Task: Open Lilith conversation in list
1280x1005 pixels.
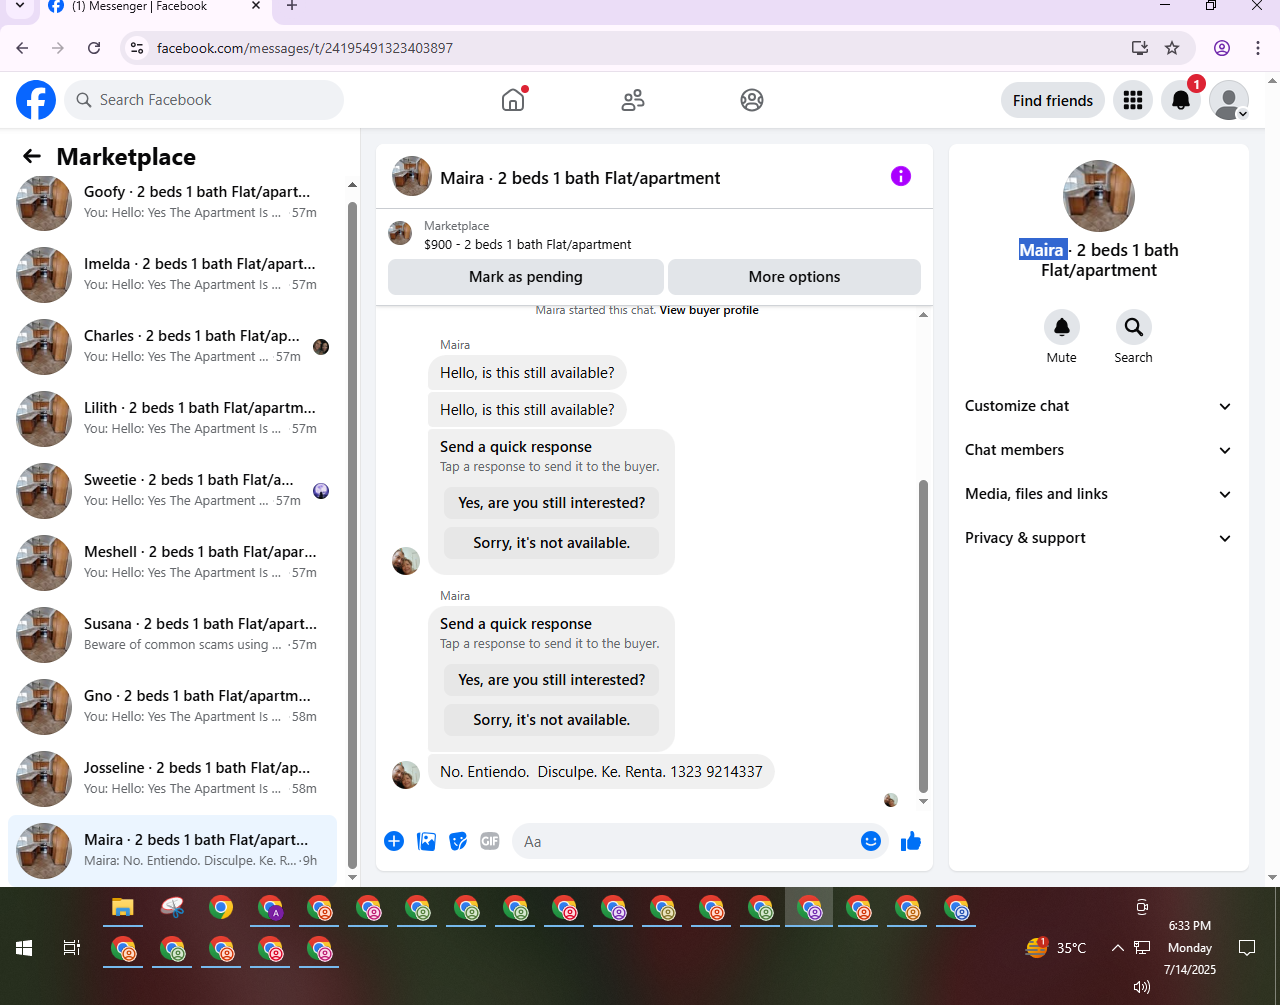Action: point(172,418)
